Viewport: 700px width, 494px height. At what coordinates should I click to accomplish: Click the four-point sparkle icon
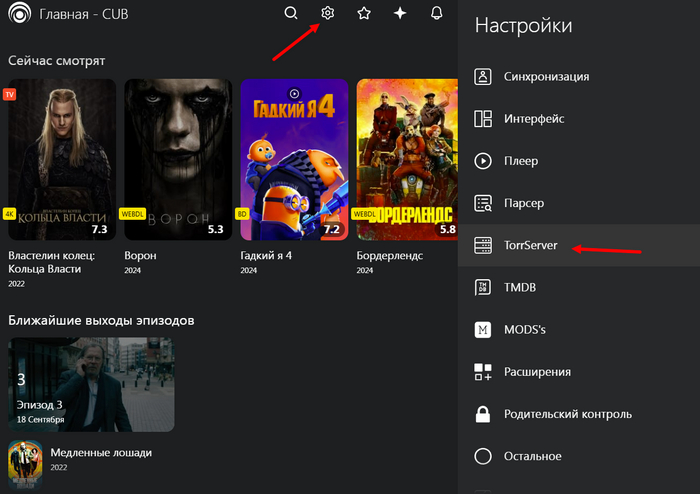pyautogui.click(x=400, y=13)
